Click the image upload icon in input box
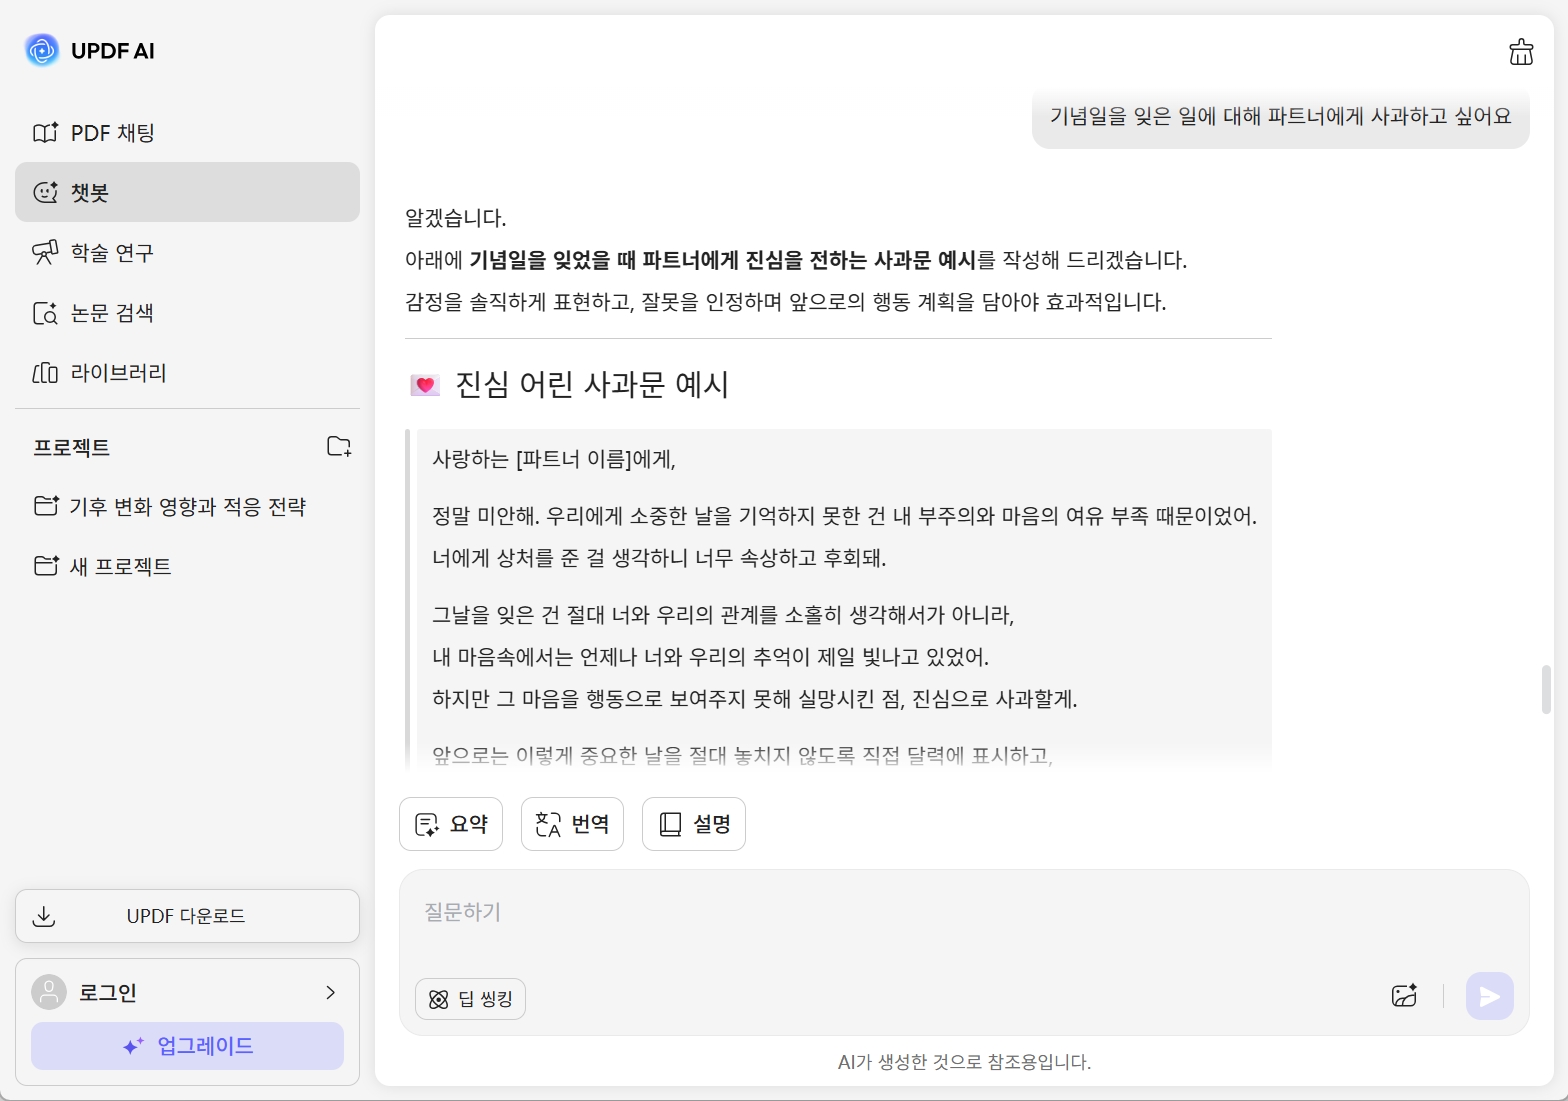The width and height of the screenshot is (1568, 1101). (x=1404, y=996)
